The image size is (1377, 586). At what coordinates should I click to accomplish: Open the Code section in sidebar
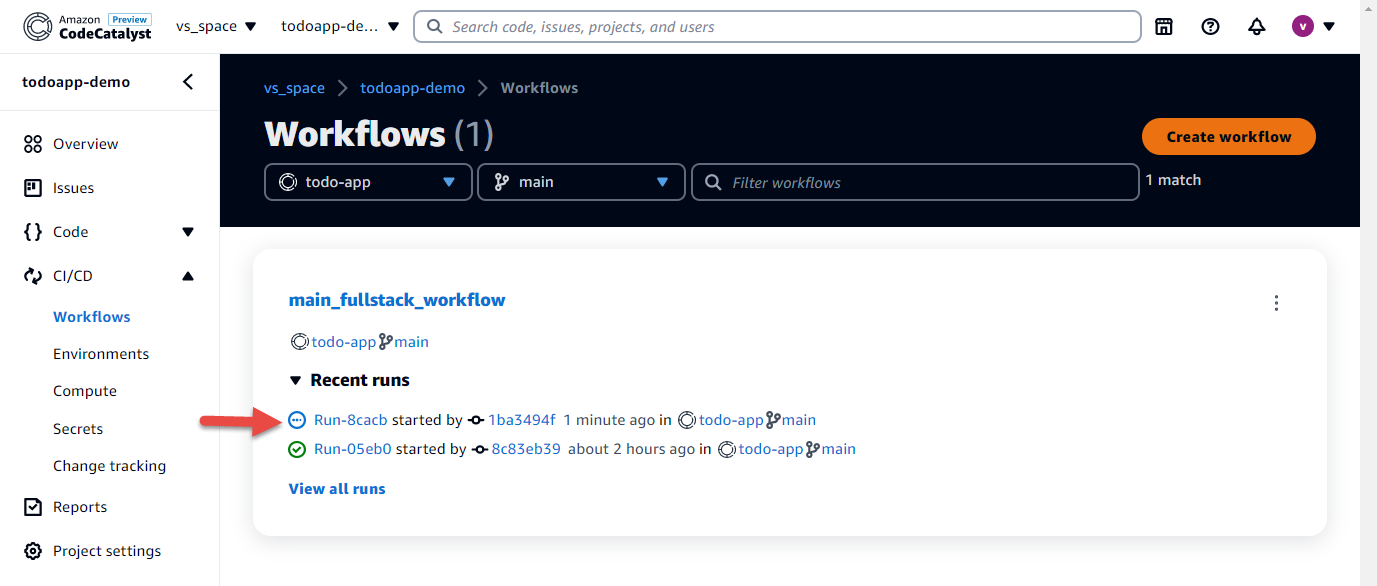point(70,232)
